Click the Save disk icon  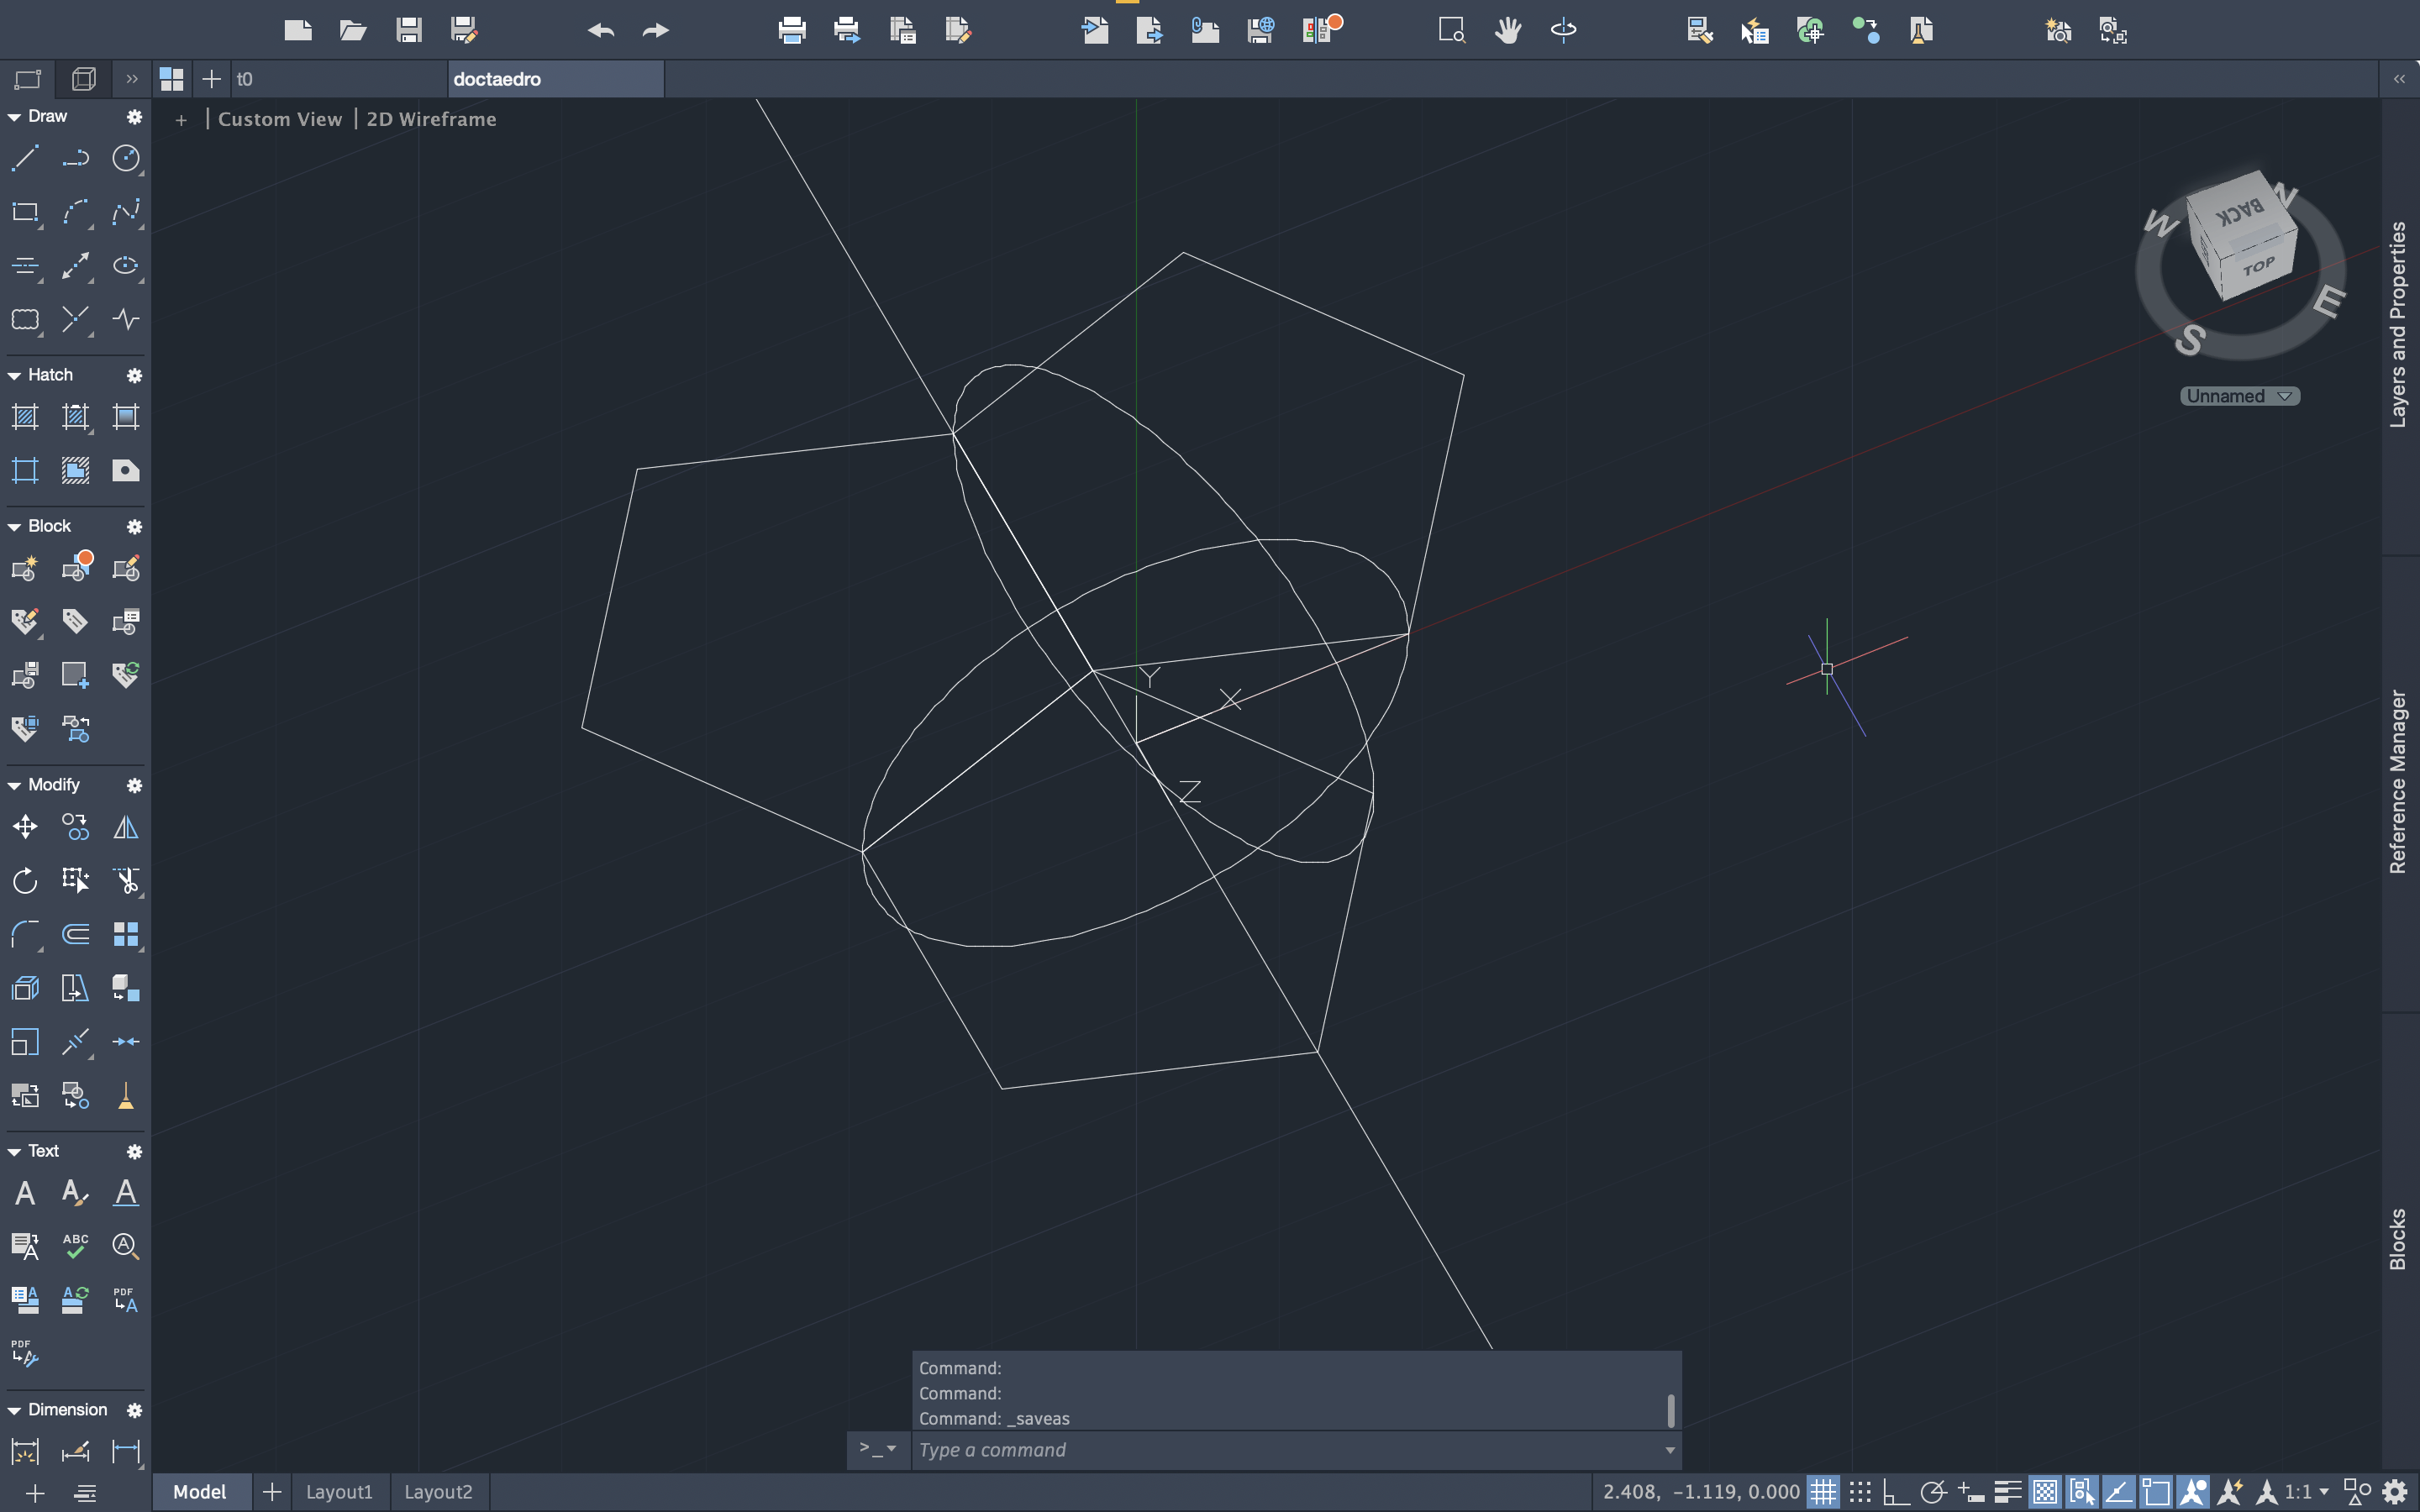tap(408, 30)
